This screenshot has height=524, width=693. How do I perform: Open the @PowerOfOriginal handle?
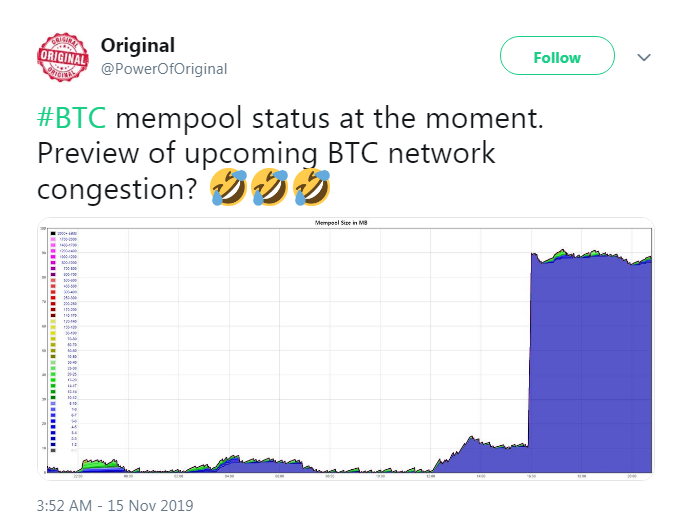[x=163, y=69]
